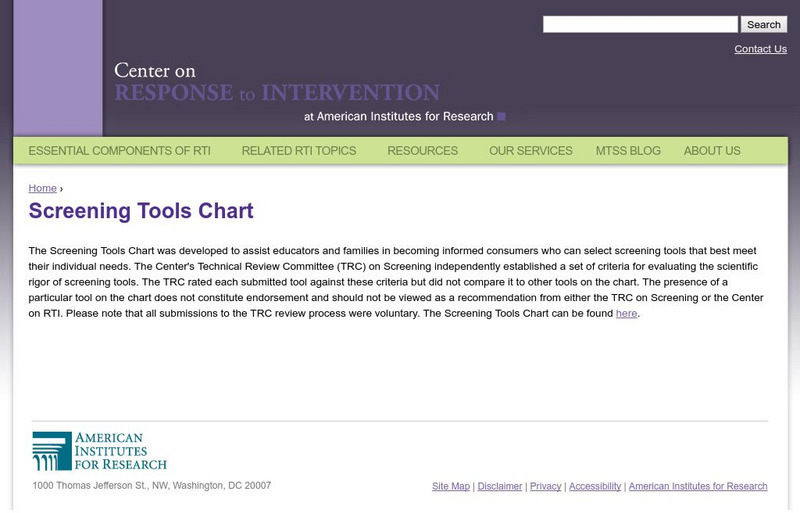Open the Resources menu
The height and width of the screenshot is (513, 800).
[422, 151]
